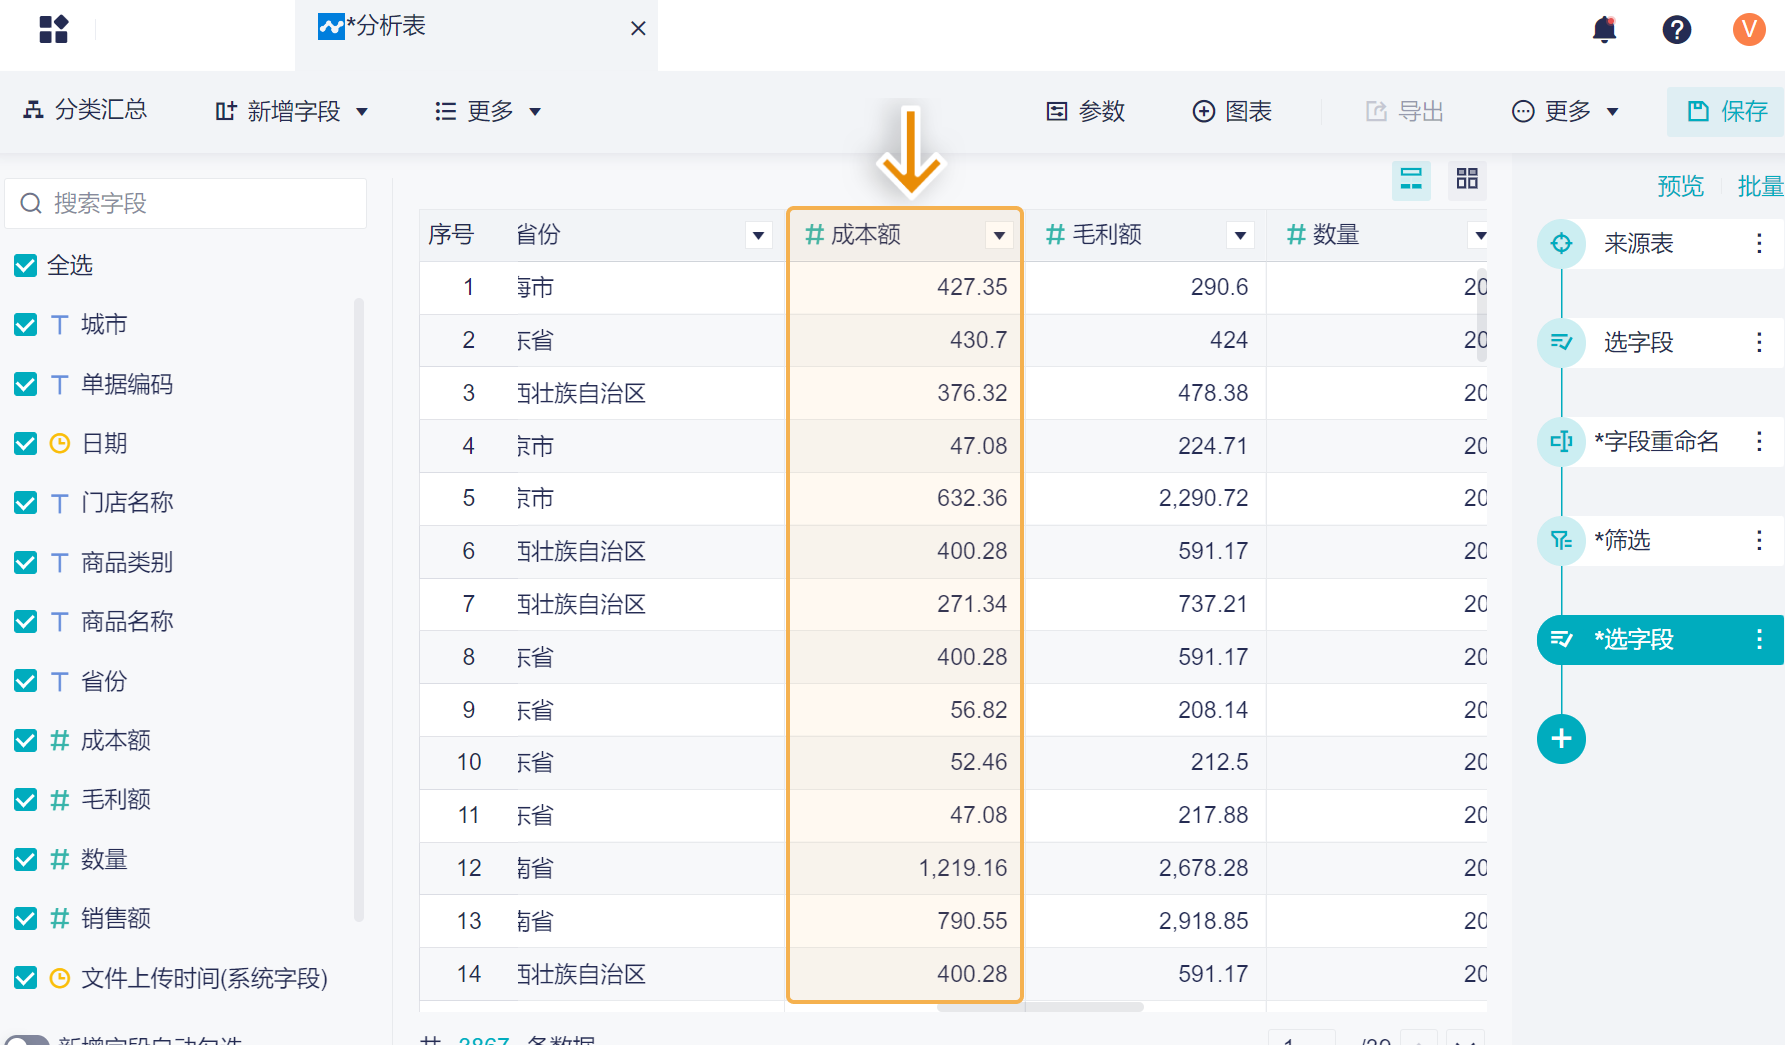Screen dimensions: 1785x1045
Task: Open the app grid launcher icon
Action: 54,29
